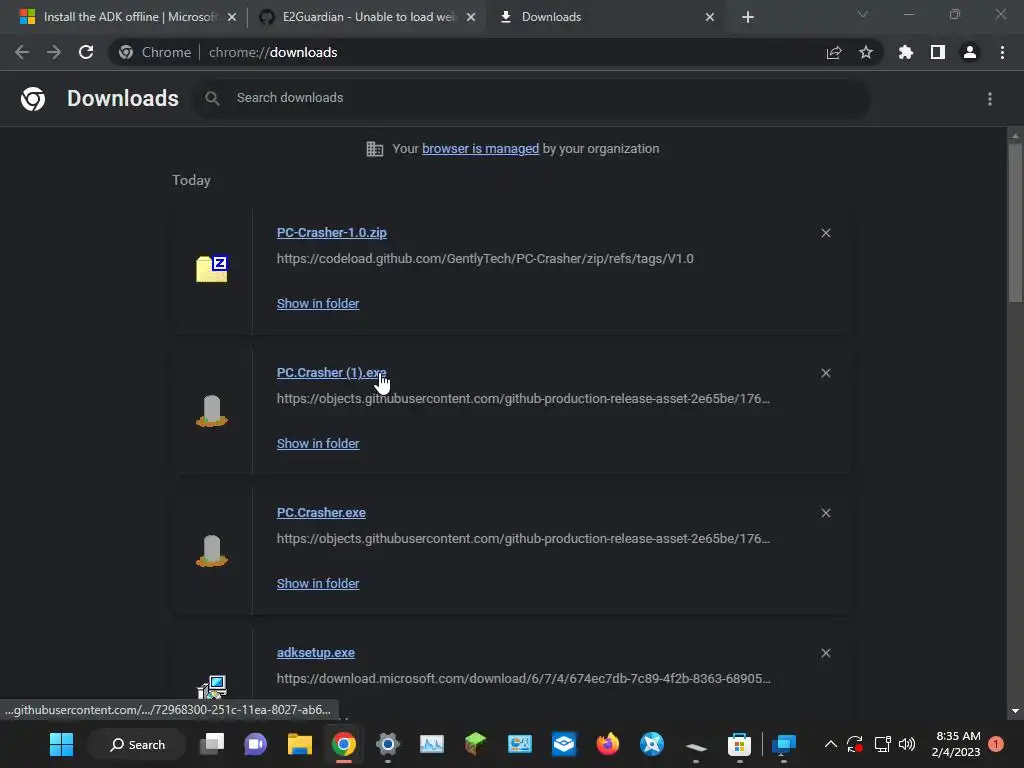Open Downloads page more actions menu

[990, 99]
